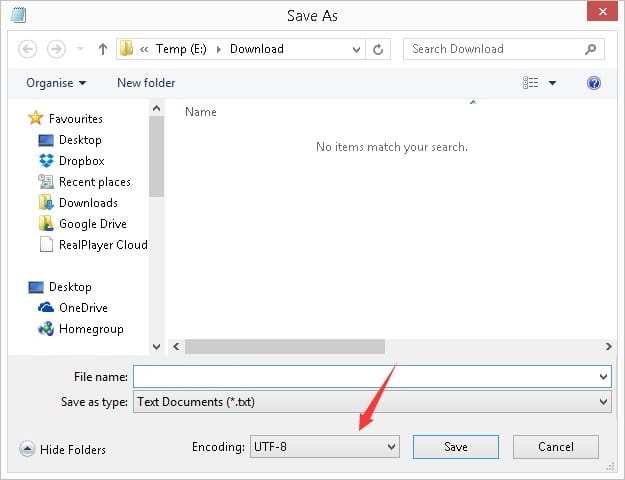Click the Favourites star icon

35,118
